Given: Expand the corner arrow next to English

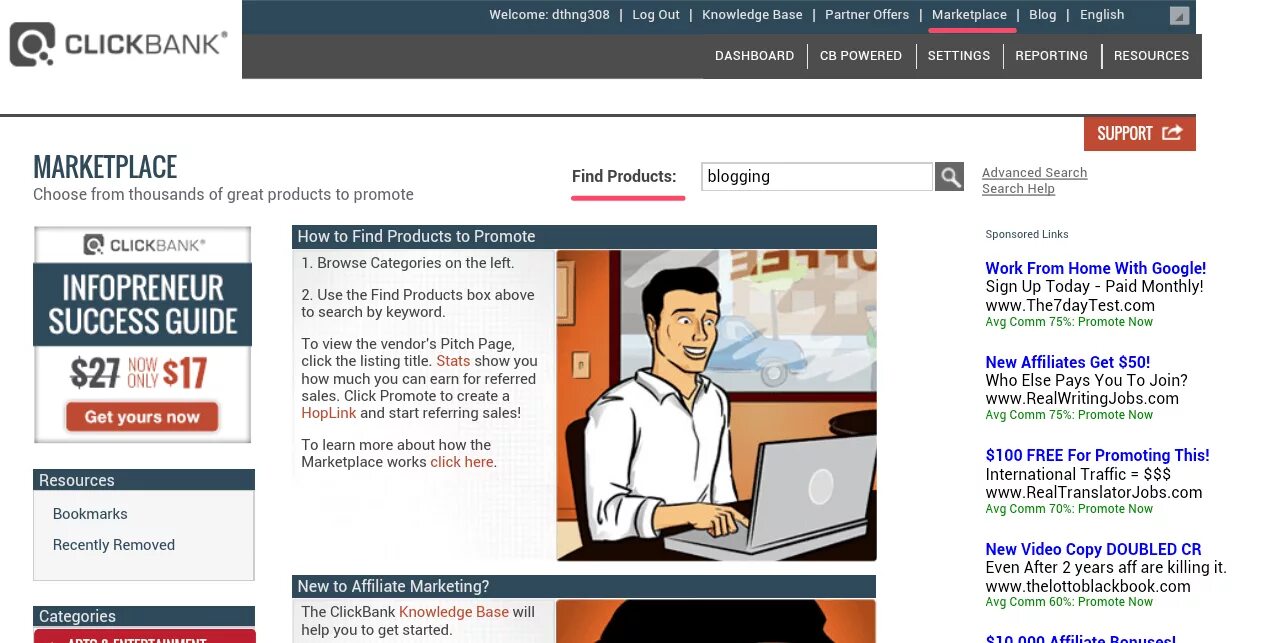Looking at the screenshot, I should (x=1179, y=15).
